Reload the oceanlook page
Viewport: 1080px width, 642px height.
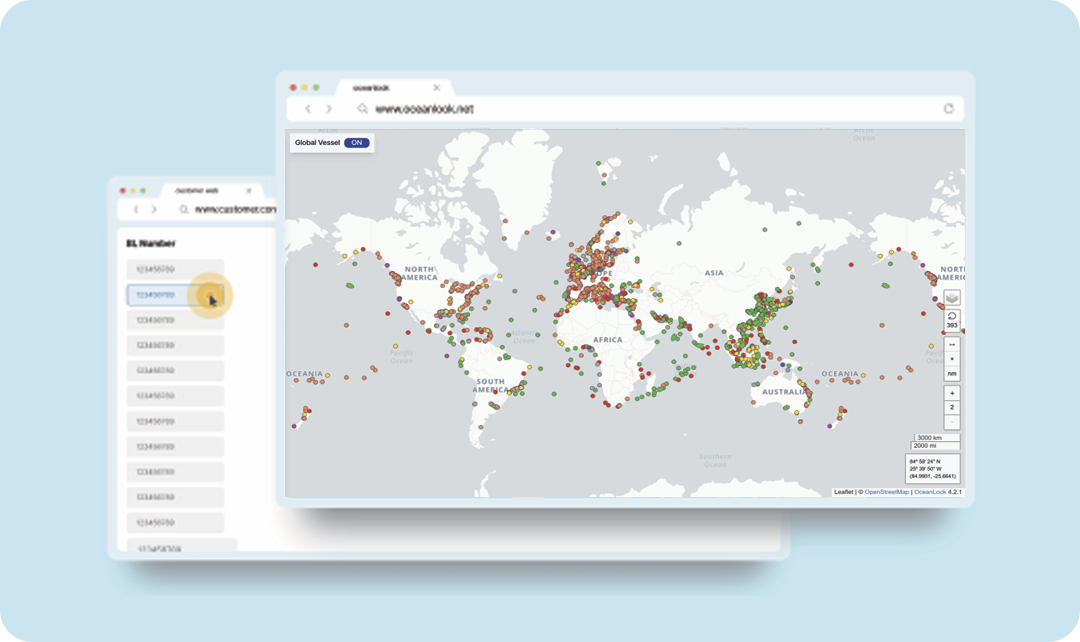pyautogui.click(x=948, y=109)
